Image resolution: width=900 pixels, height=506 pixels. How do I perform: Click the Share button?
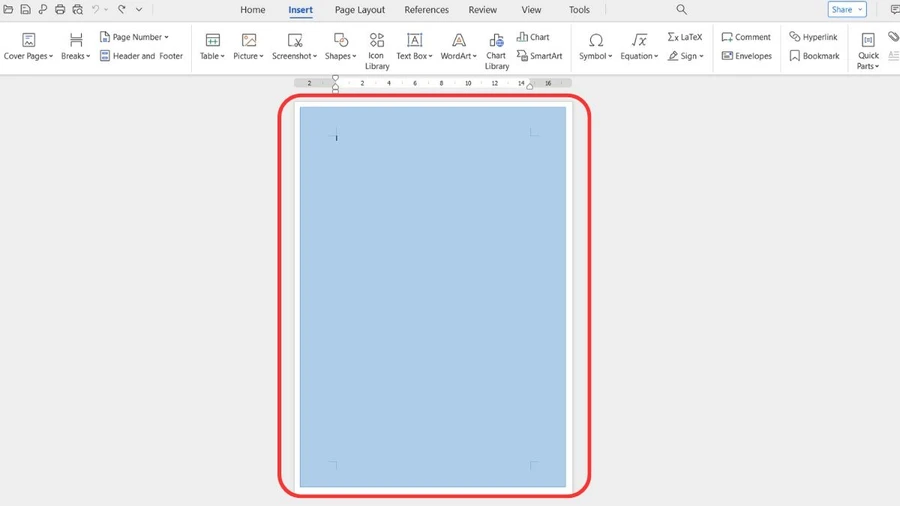(847, 9)
